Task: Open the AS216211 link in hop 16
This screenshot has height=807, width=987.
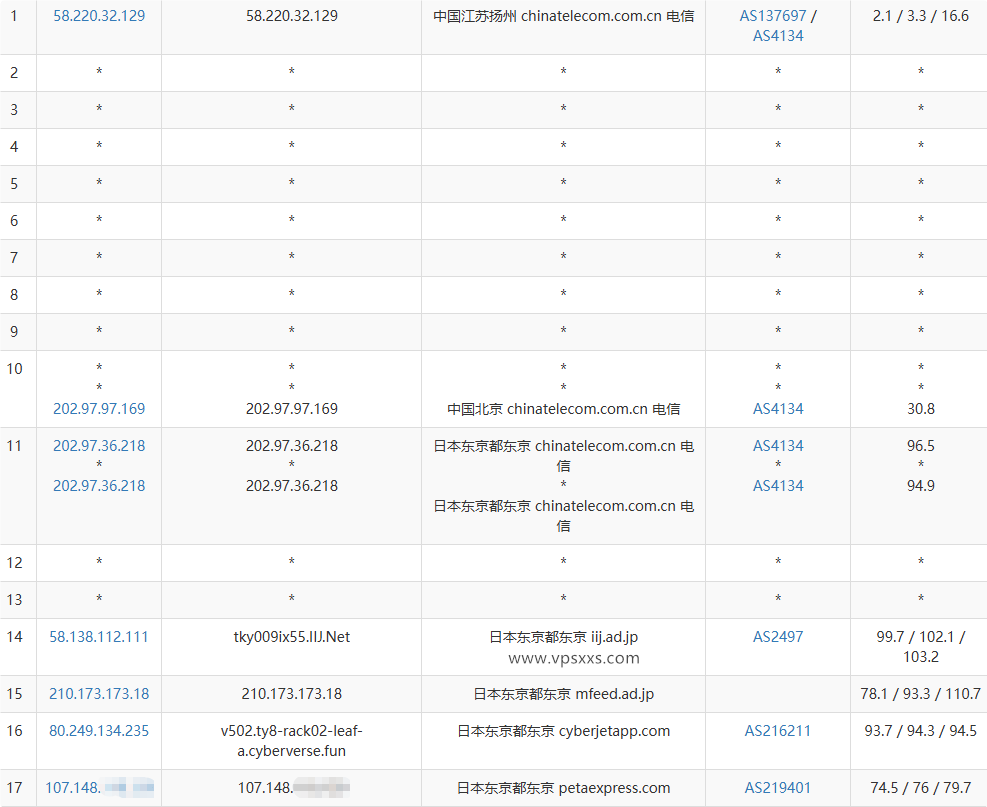Action: pos(778,731)
